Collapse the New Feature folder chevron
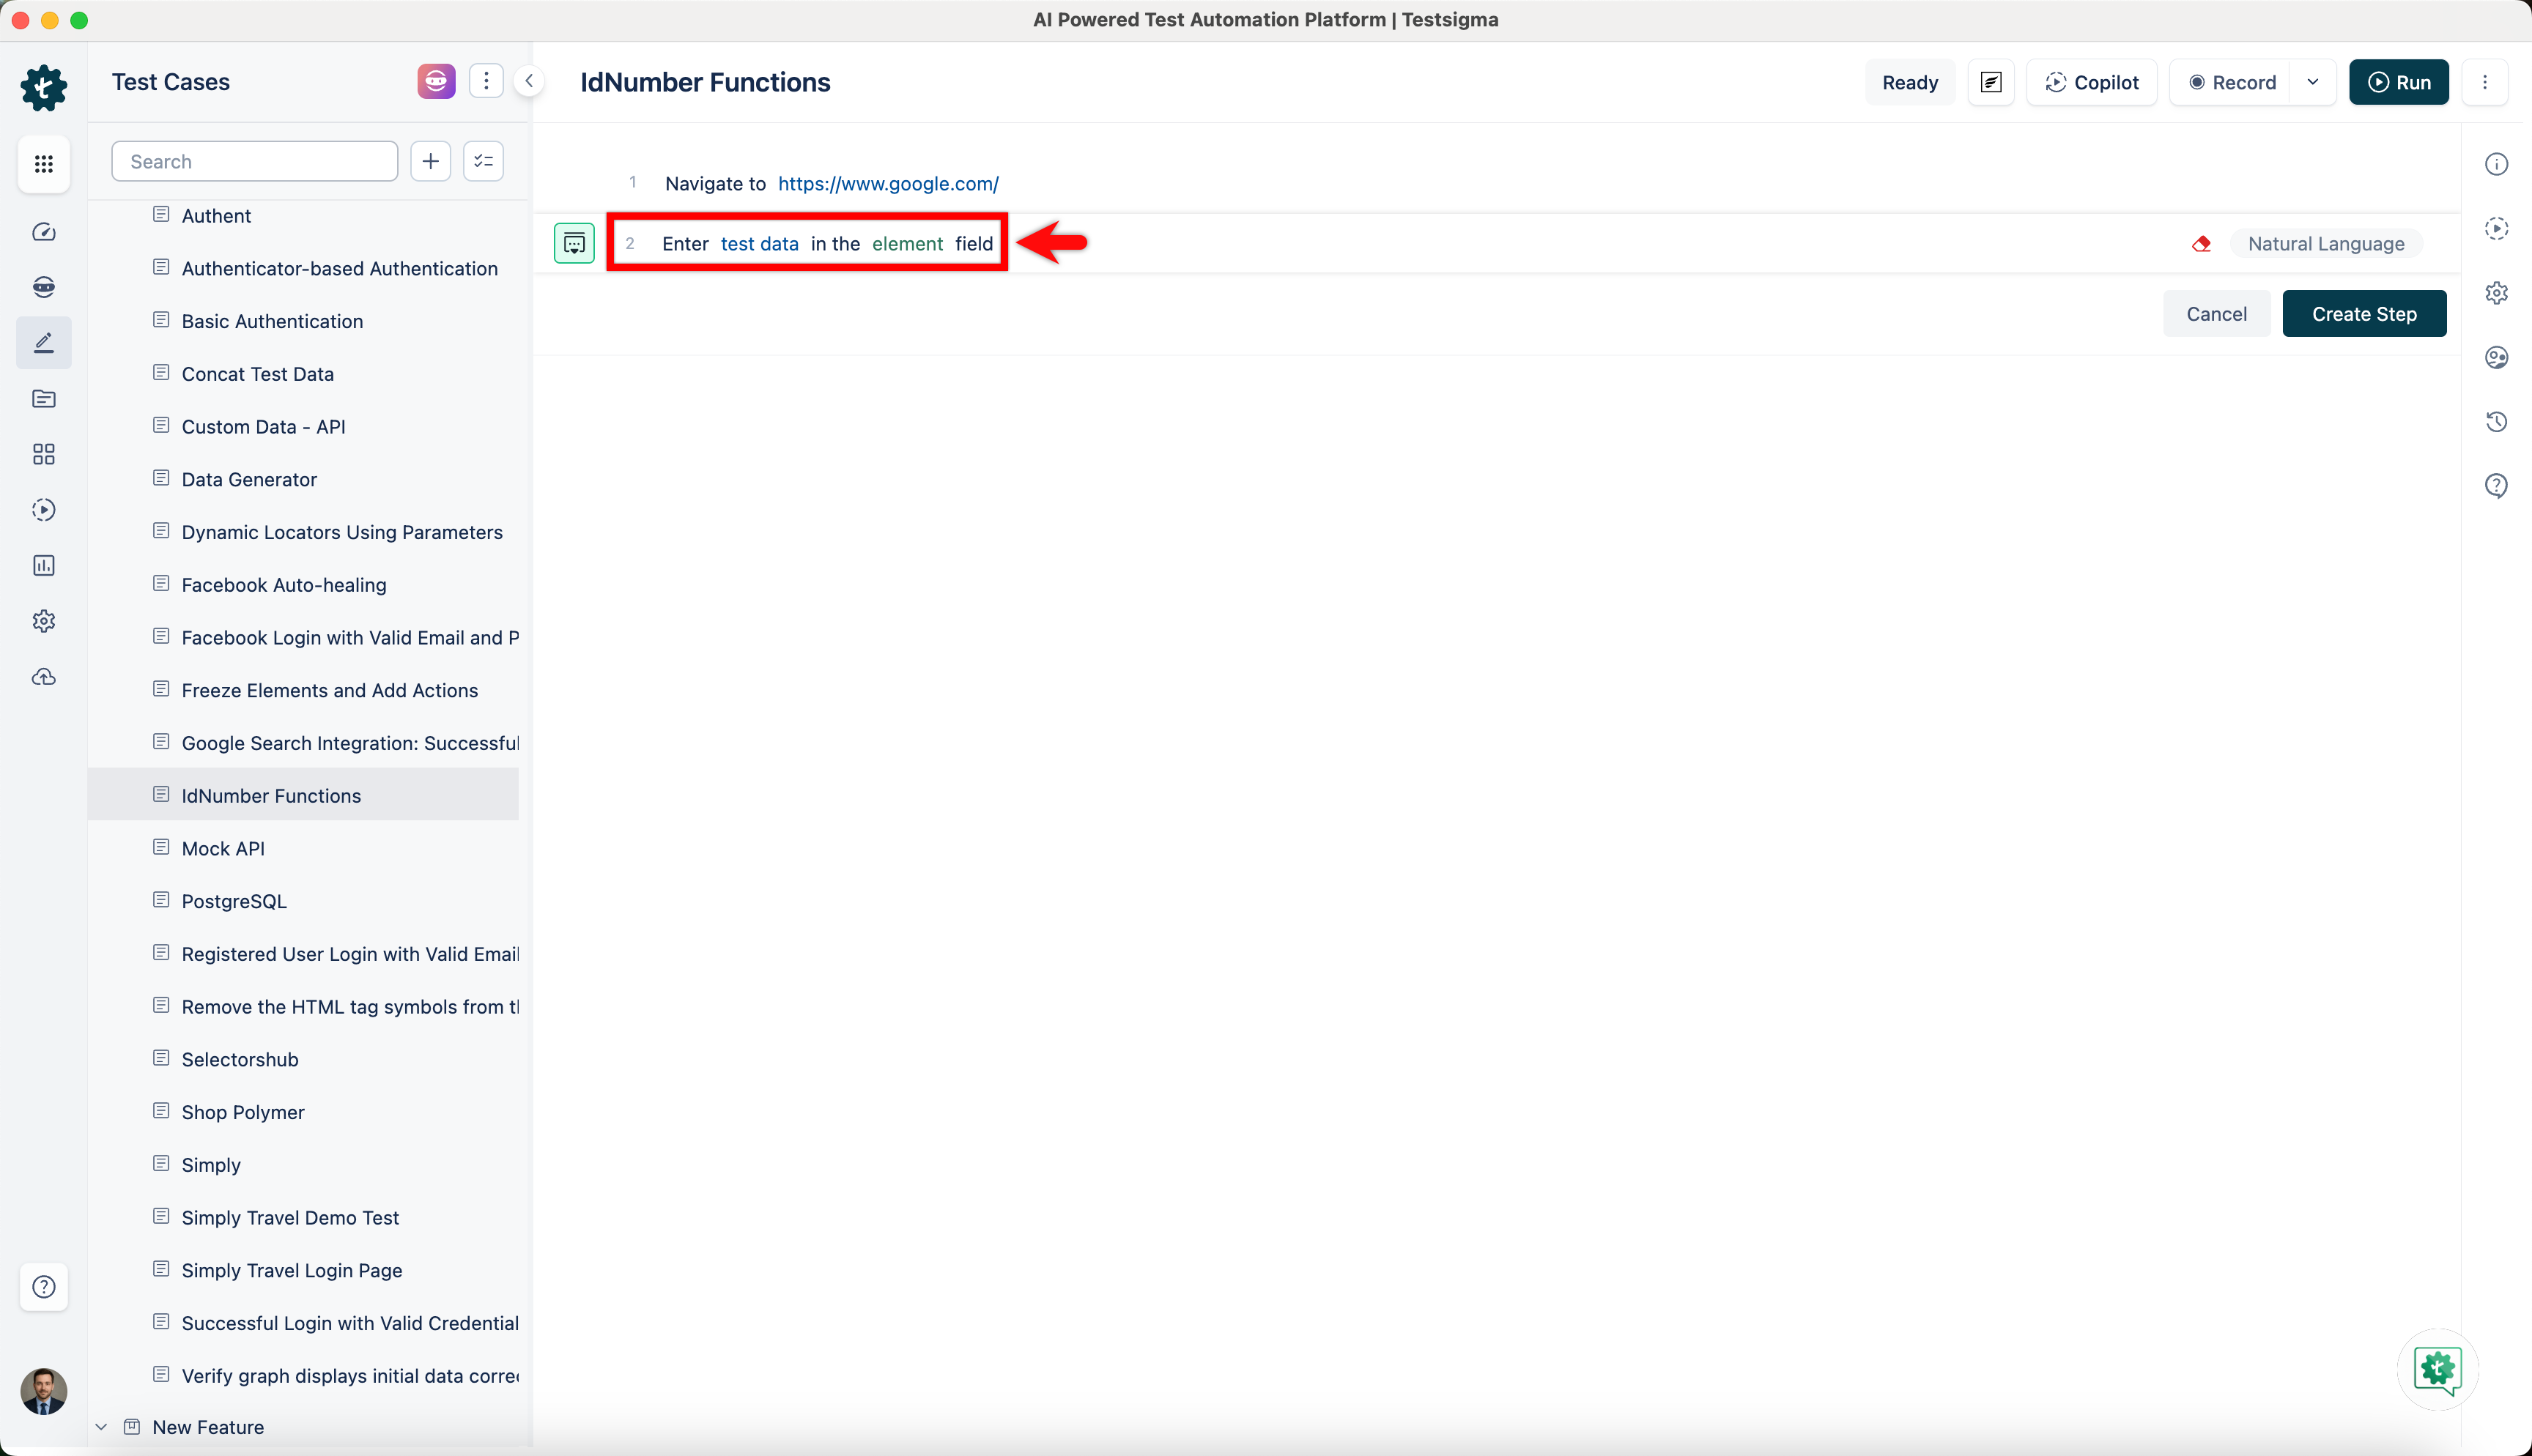 [x=101, y=1427]
